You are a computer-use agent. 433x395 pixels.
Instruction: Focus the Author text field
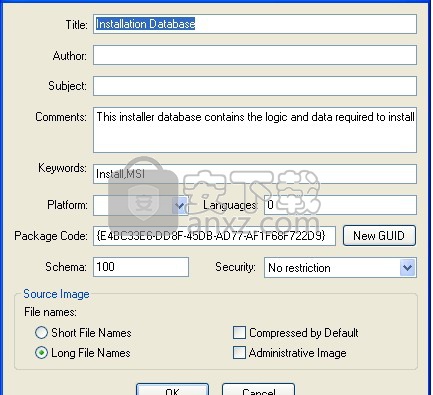pos(255,55)
